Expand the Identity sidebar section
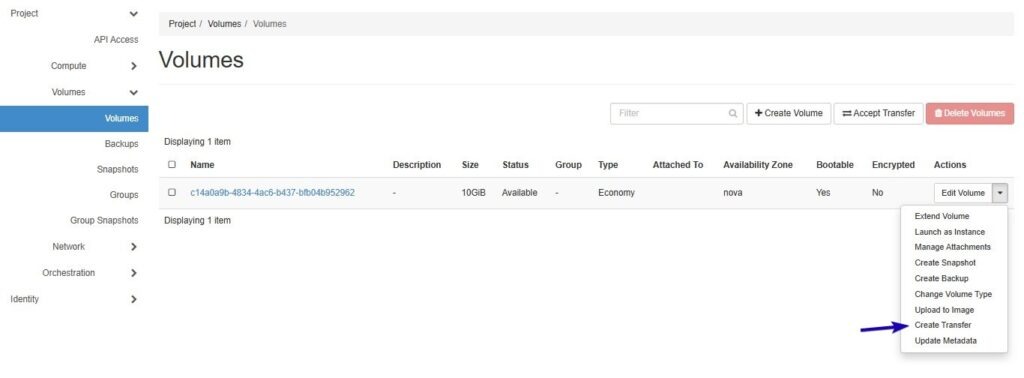1024x378 pixels. click(134, 299)
